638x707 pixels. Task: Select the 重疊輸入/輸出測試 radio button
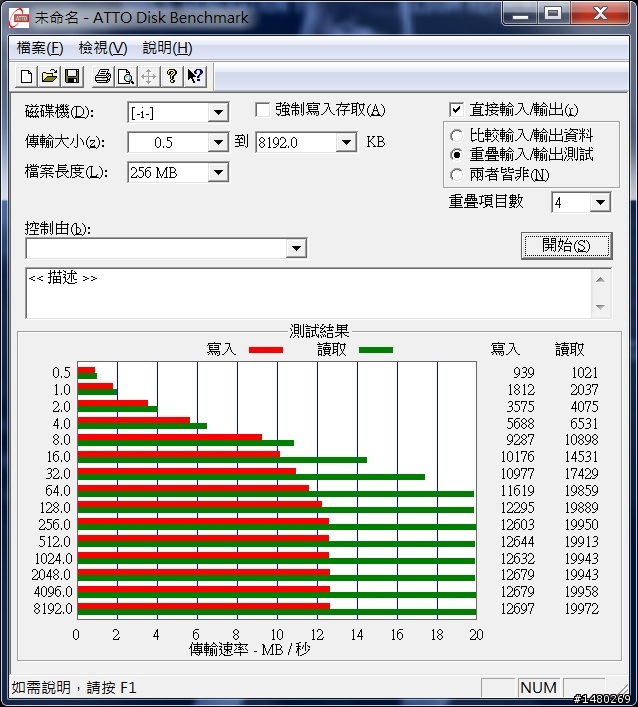(x=456, y=155)
